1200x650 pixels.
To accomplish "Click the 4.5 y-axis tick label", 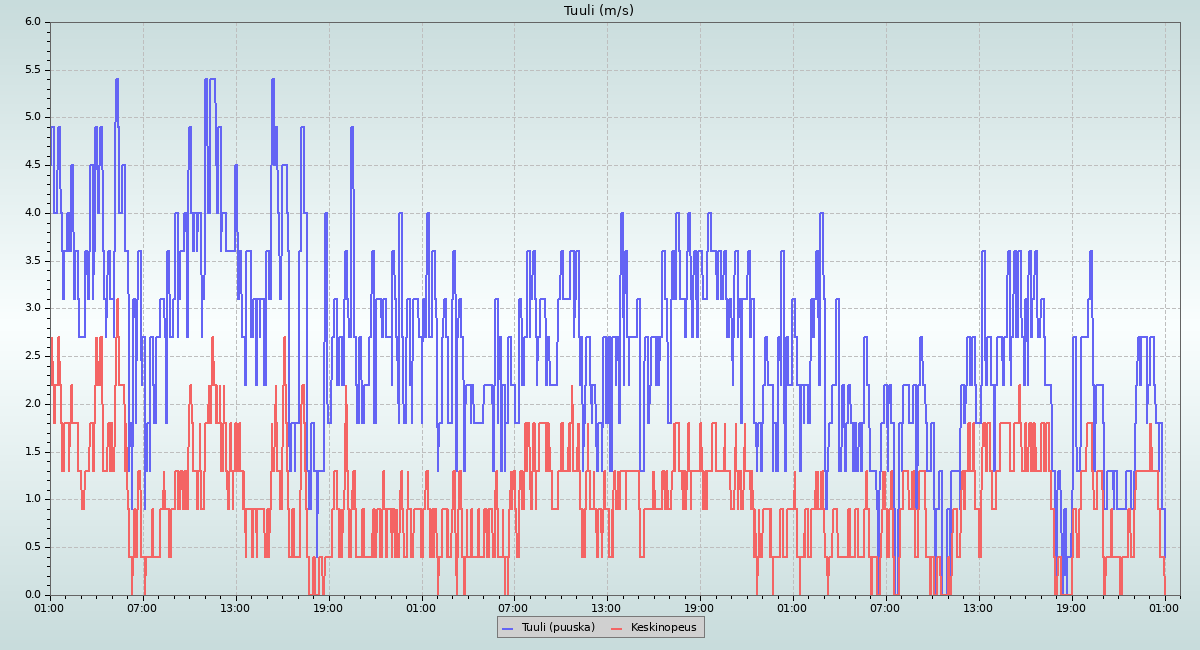I will pos(33,165).
